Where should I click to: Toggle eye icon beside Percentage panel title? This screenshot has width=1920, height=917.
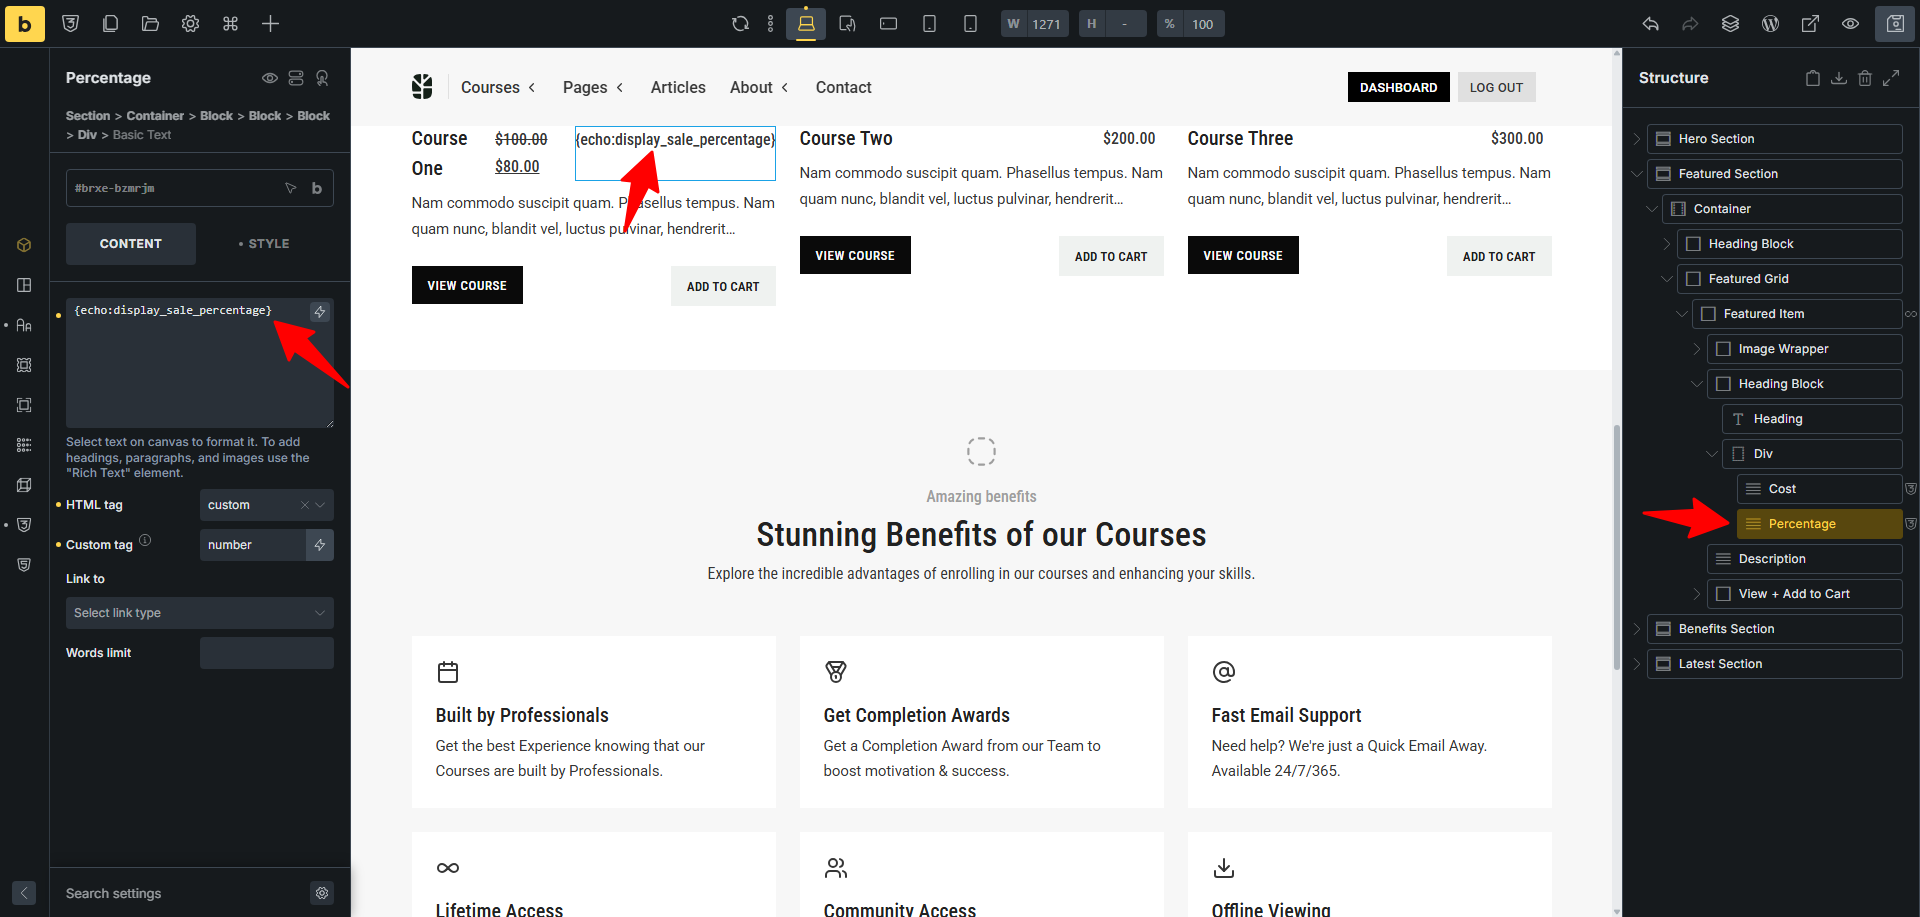pos(269,78)
